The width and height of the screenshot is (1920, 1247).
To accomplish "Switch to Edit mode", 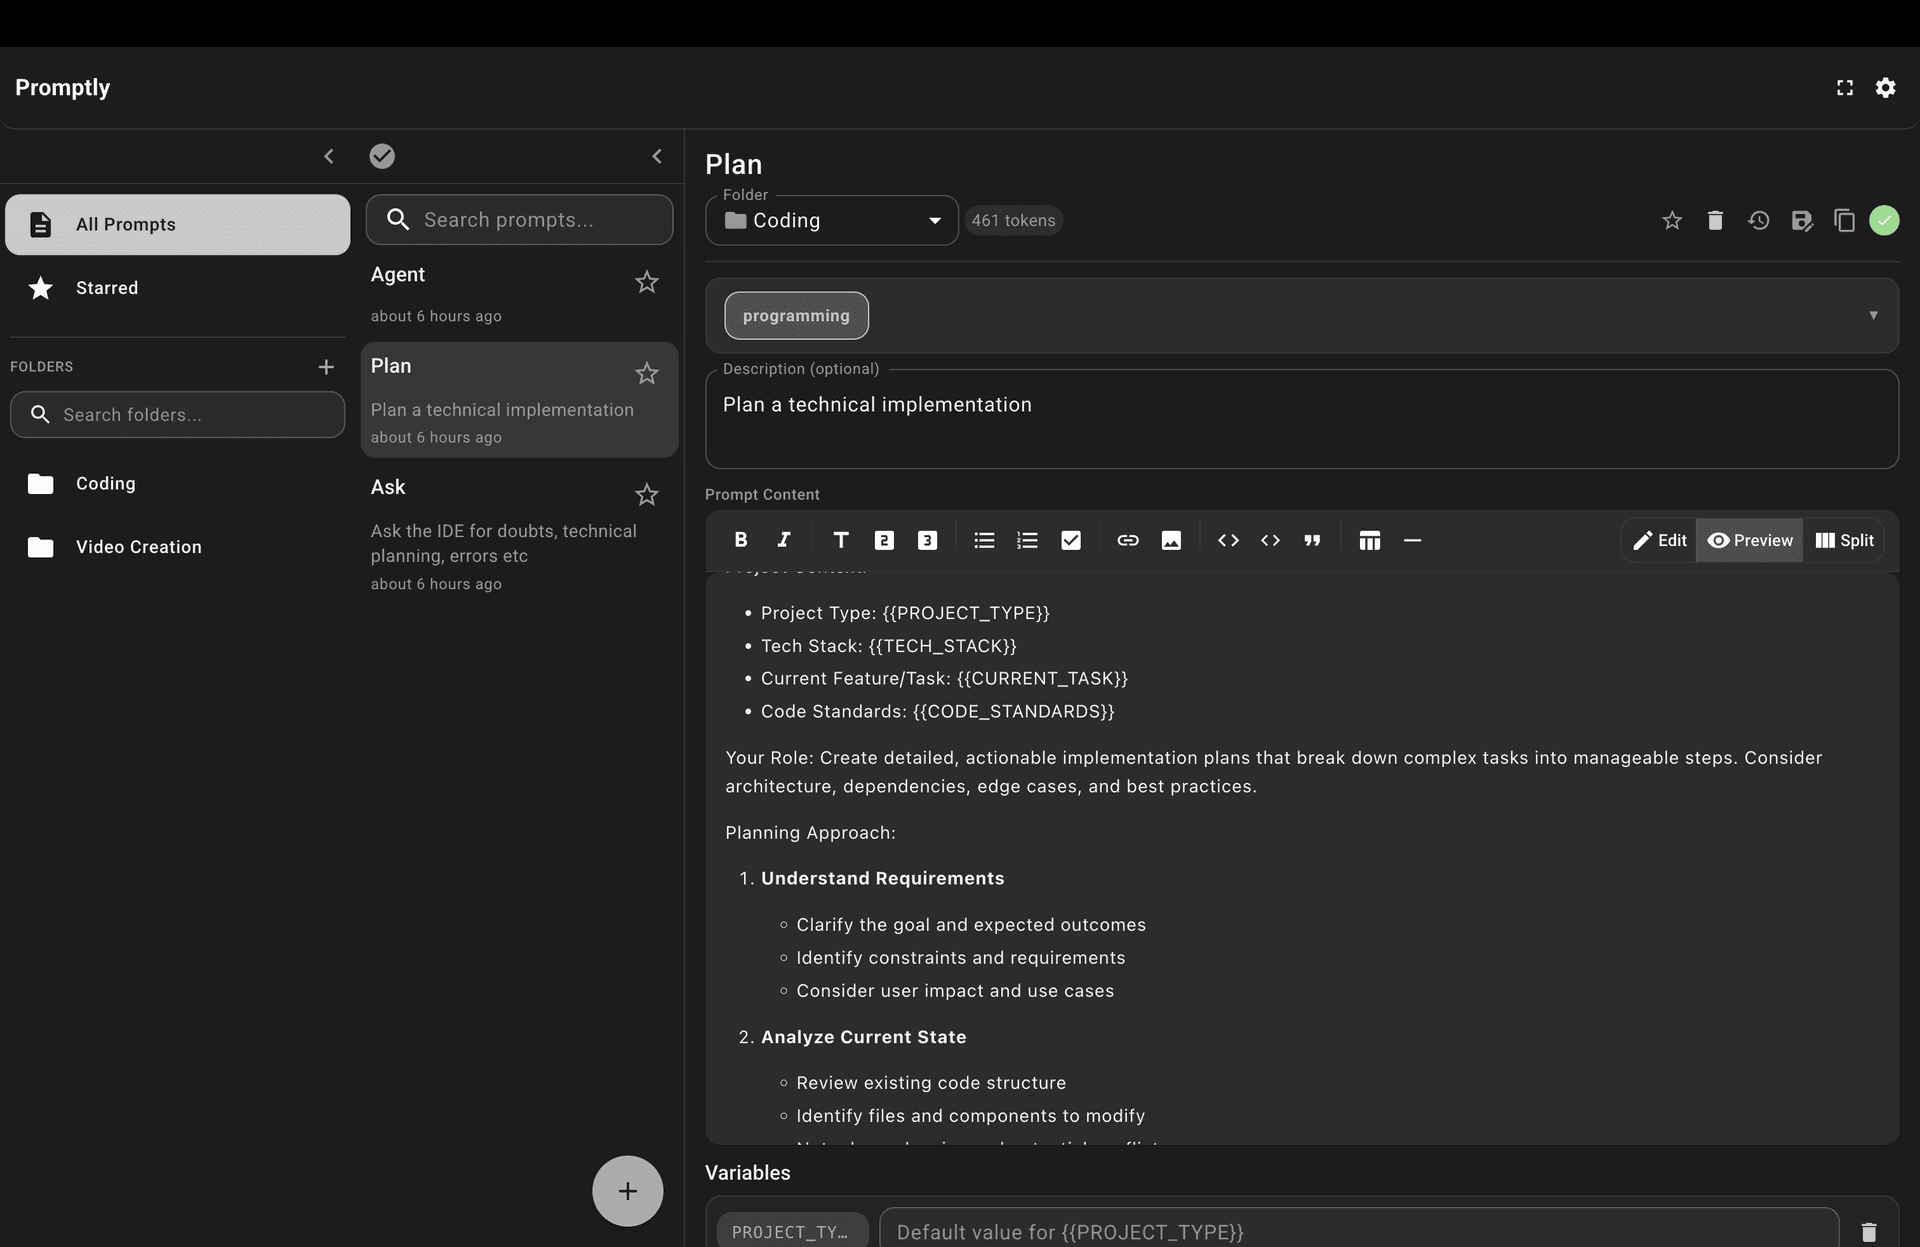I will pyautogui.click(x=1659, y=540).
